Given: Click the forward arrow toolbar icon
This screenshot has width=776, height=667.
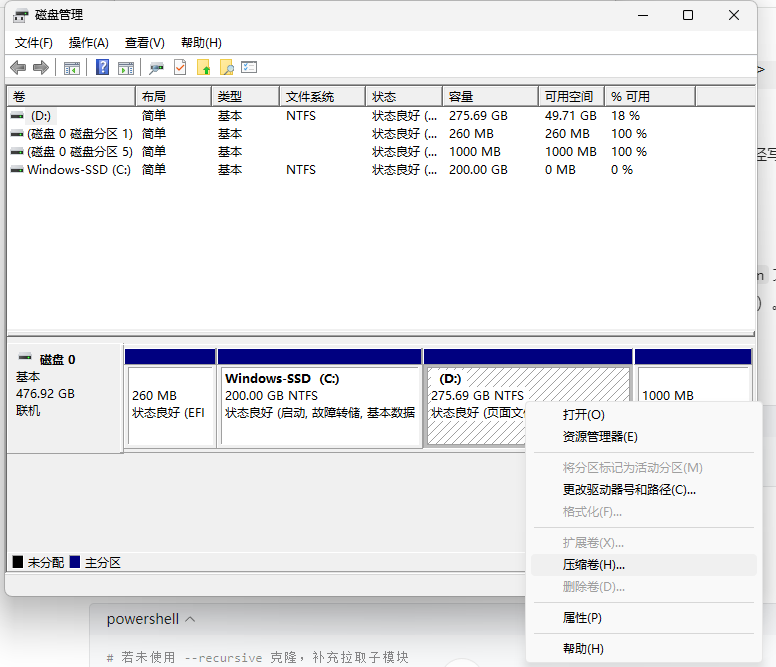Looking at the screenshot, I should pyautogui.click(x=41, y=67).
